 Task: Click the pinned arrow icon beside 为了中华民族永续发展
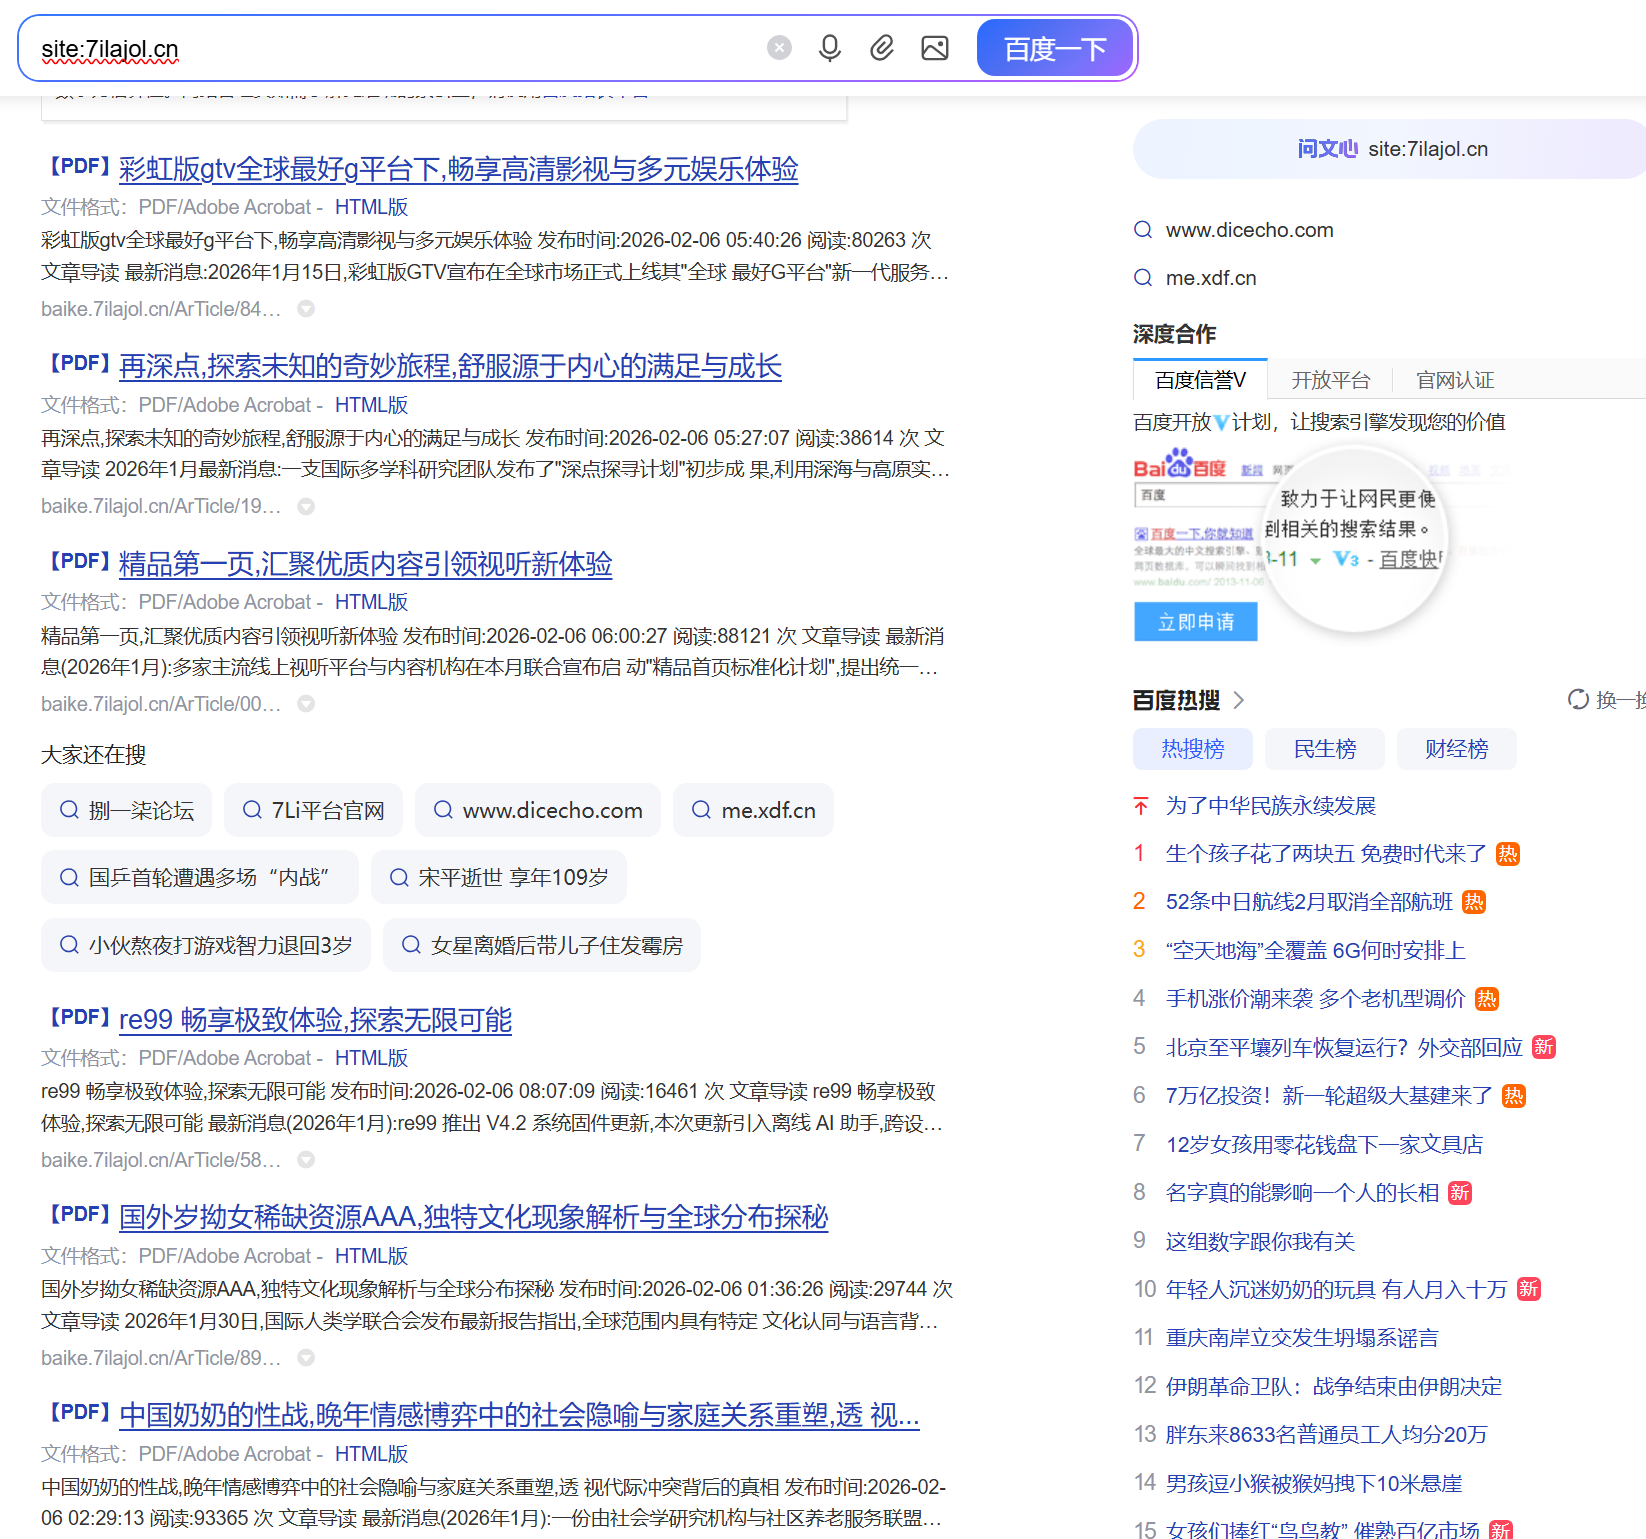tap(1139, 804)
